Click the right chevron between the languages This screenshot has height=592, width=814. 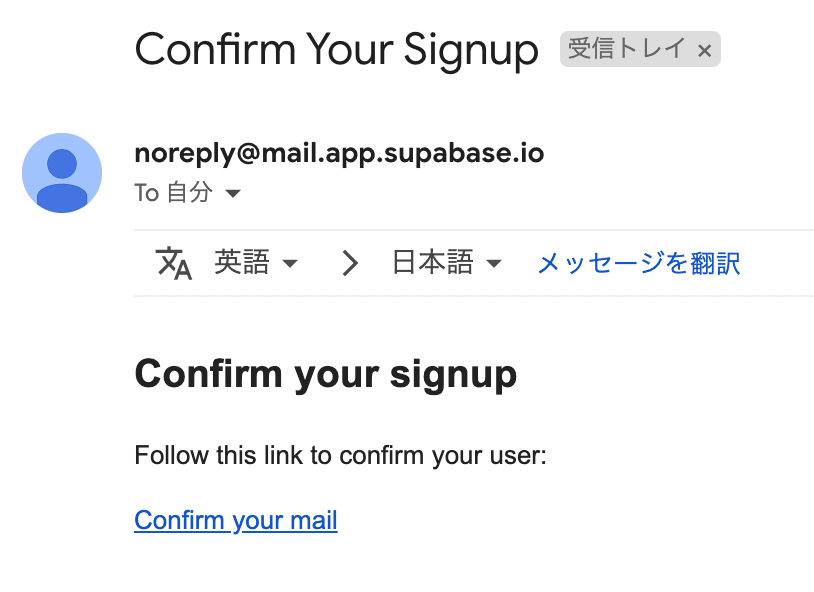pyautogui.click(x=350, y=263)
